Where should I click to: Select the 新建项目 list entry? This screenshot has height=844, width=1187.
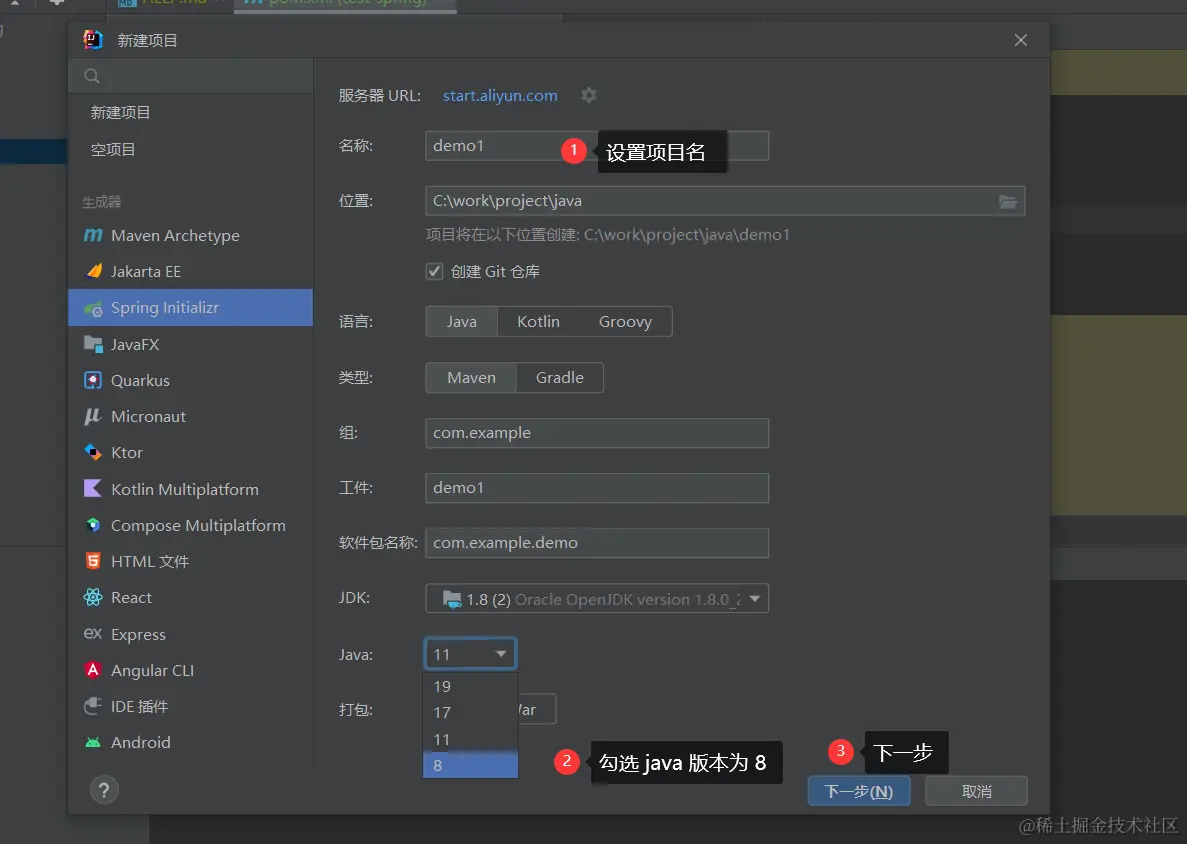191,113
